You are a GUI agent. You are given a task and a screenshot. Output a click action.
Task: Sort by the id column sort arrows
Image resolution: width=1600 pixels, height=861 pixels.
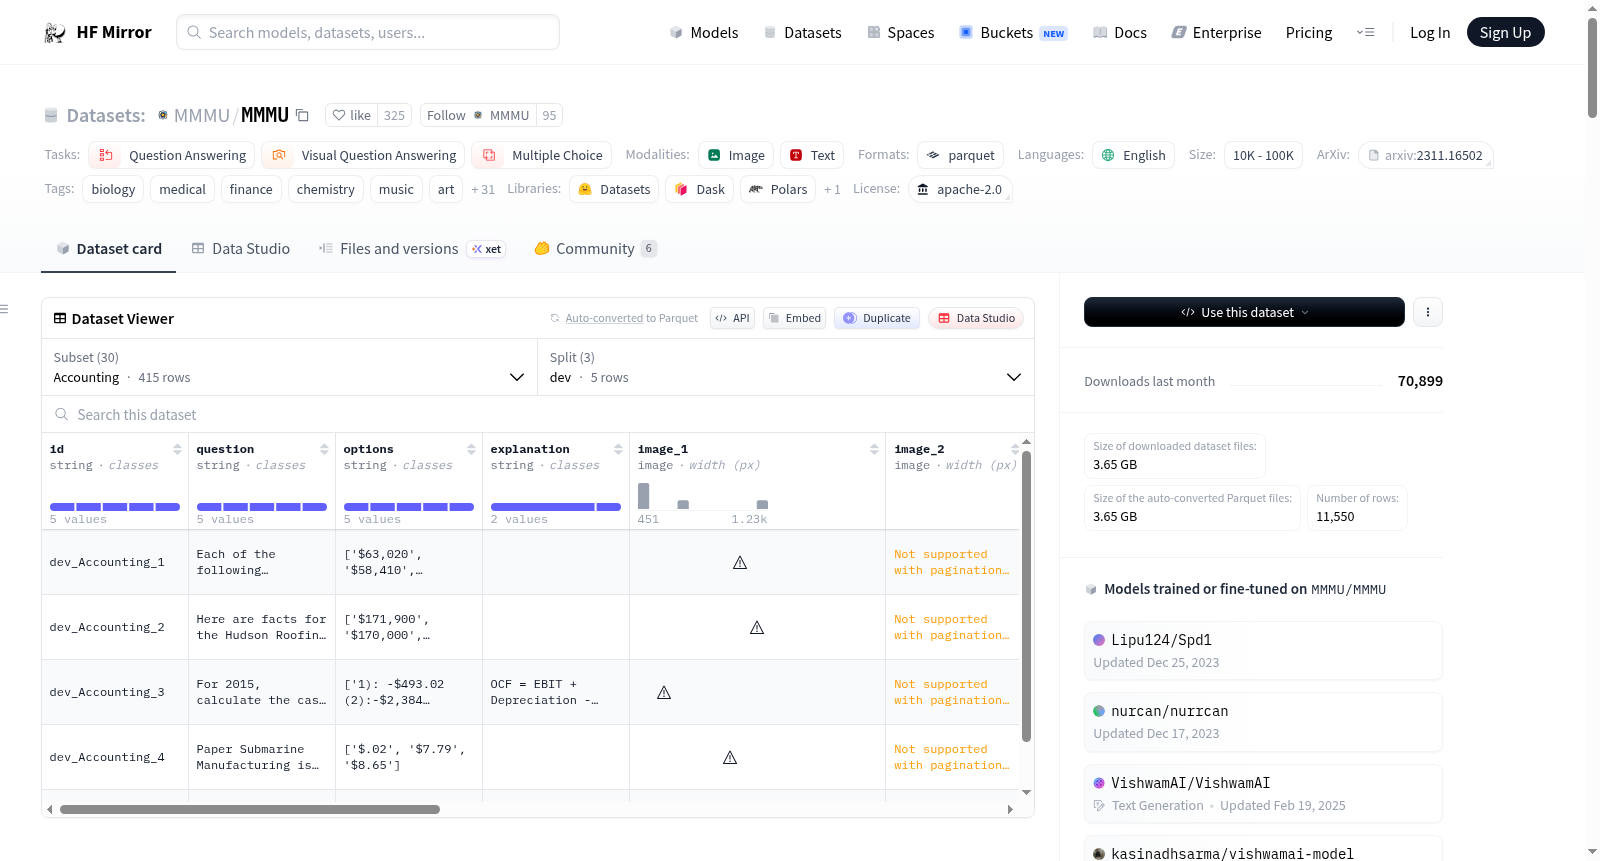pyautogui.click(x=177, y=449)
